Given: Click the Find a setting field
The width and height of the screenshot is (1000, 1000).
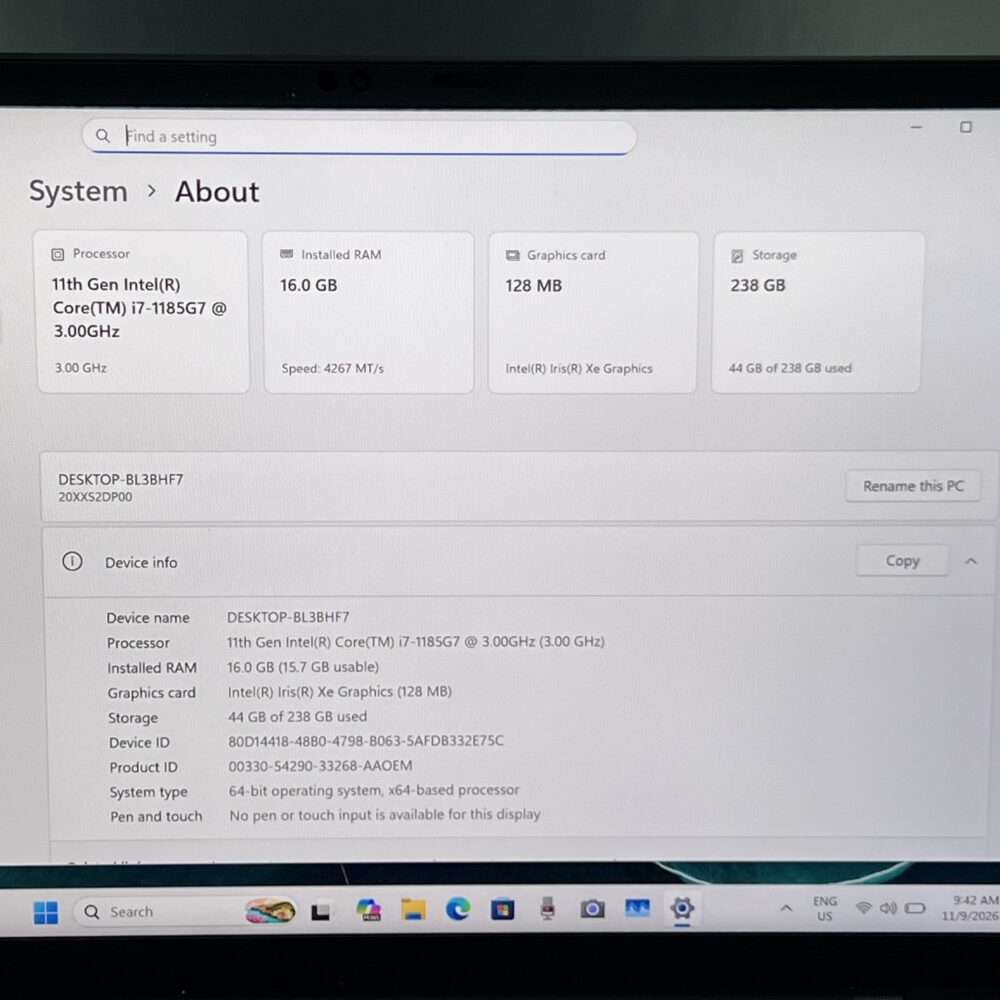Looking at the screenshot, I should (x=359, y=136).
